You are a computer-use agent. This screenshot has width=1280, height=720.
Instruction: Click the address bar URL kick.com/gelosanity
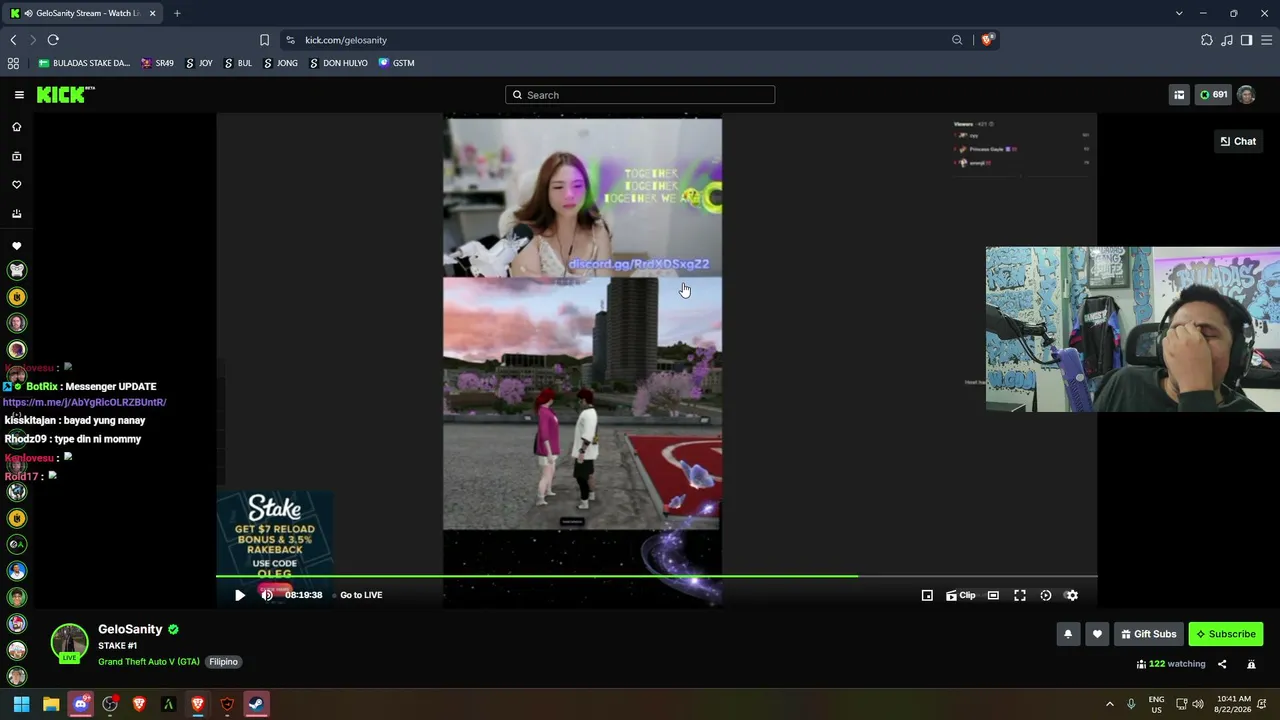[x=346, y=40]
